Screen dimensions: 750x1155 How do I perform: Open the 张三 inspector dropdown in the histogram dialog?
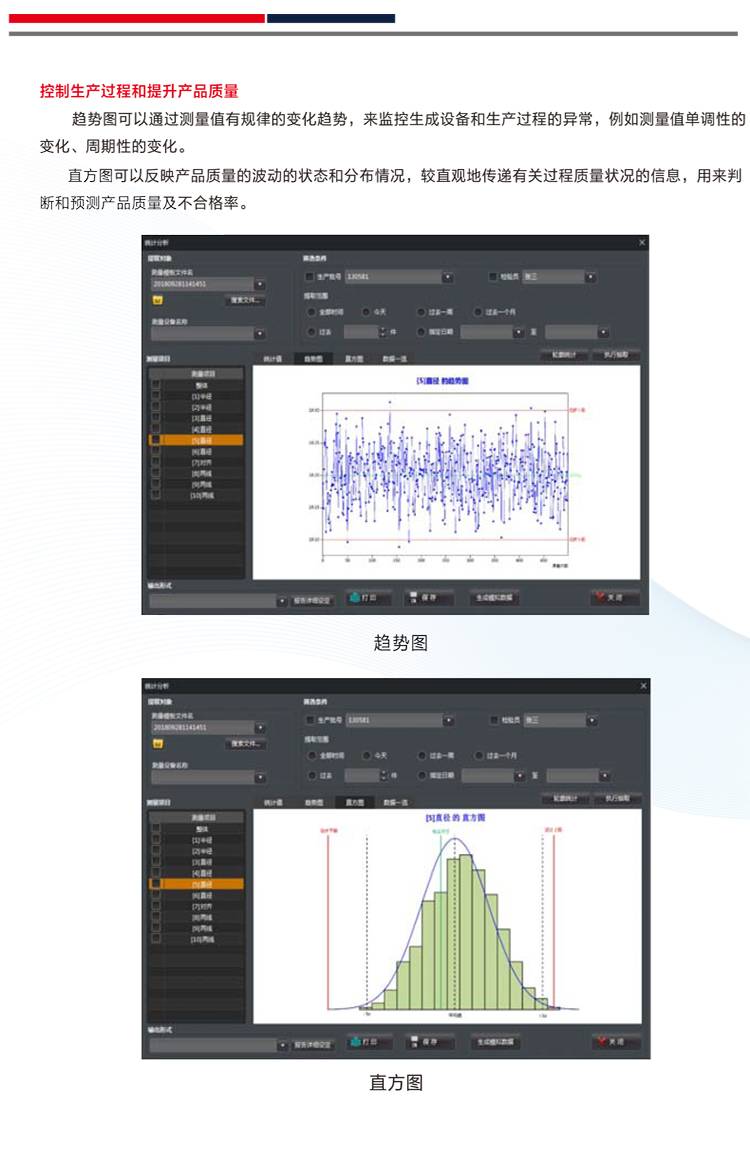(x=591, y=721)
